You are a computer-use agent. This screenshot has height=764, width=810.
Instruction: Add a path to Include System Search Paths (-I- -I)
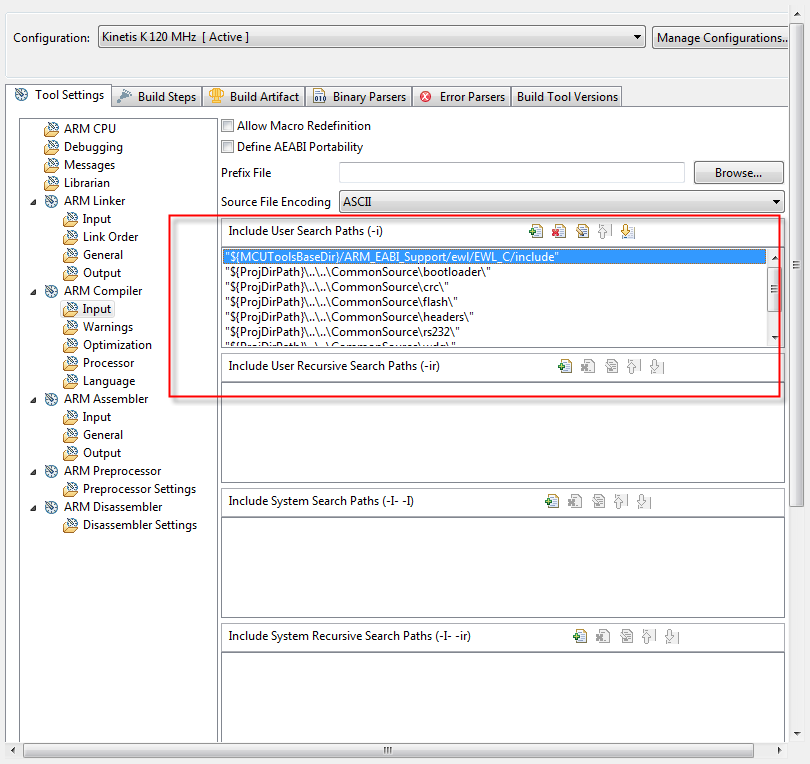552,501
